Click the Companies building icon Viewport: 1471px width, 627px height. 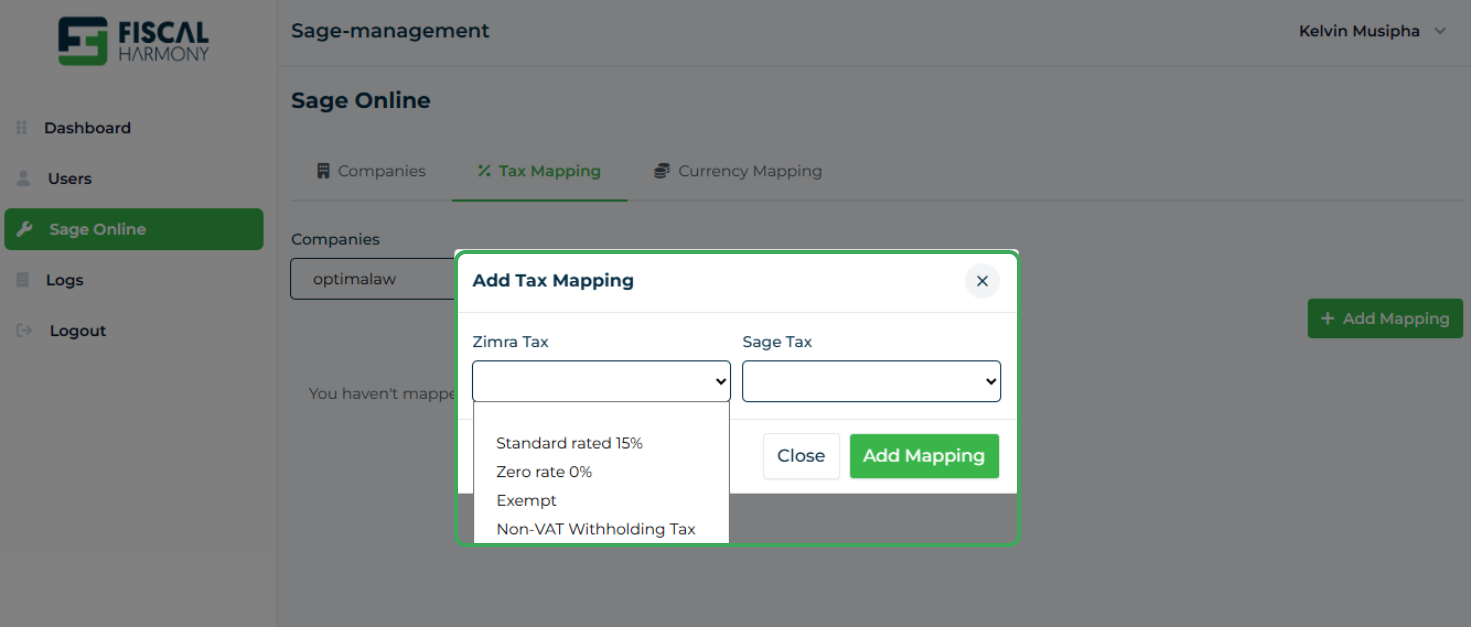point(323,171)
